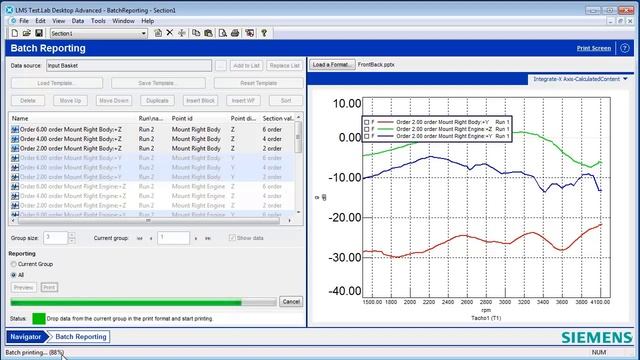Click the Printer toolbar icon
Viewport: 640px width, 360px height.
click(x=235, y=33)
